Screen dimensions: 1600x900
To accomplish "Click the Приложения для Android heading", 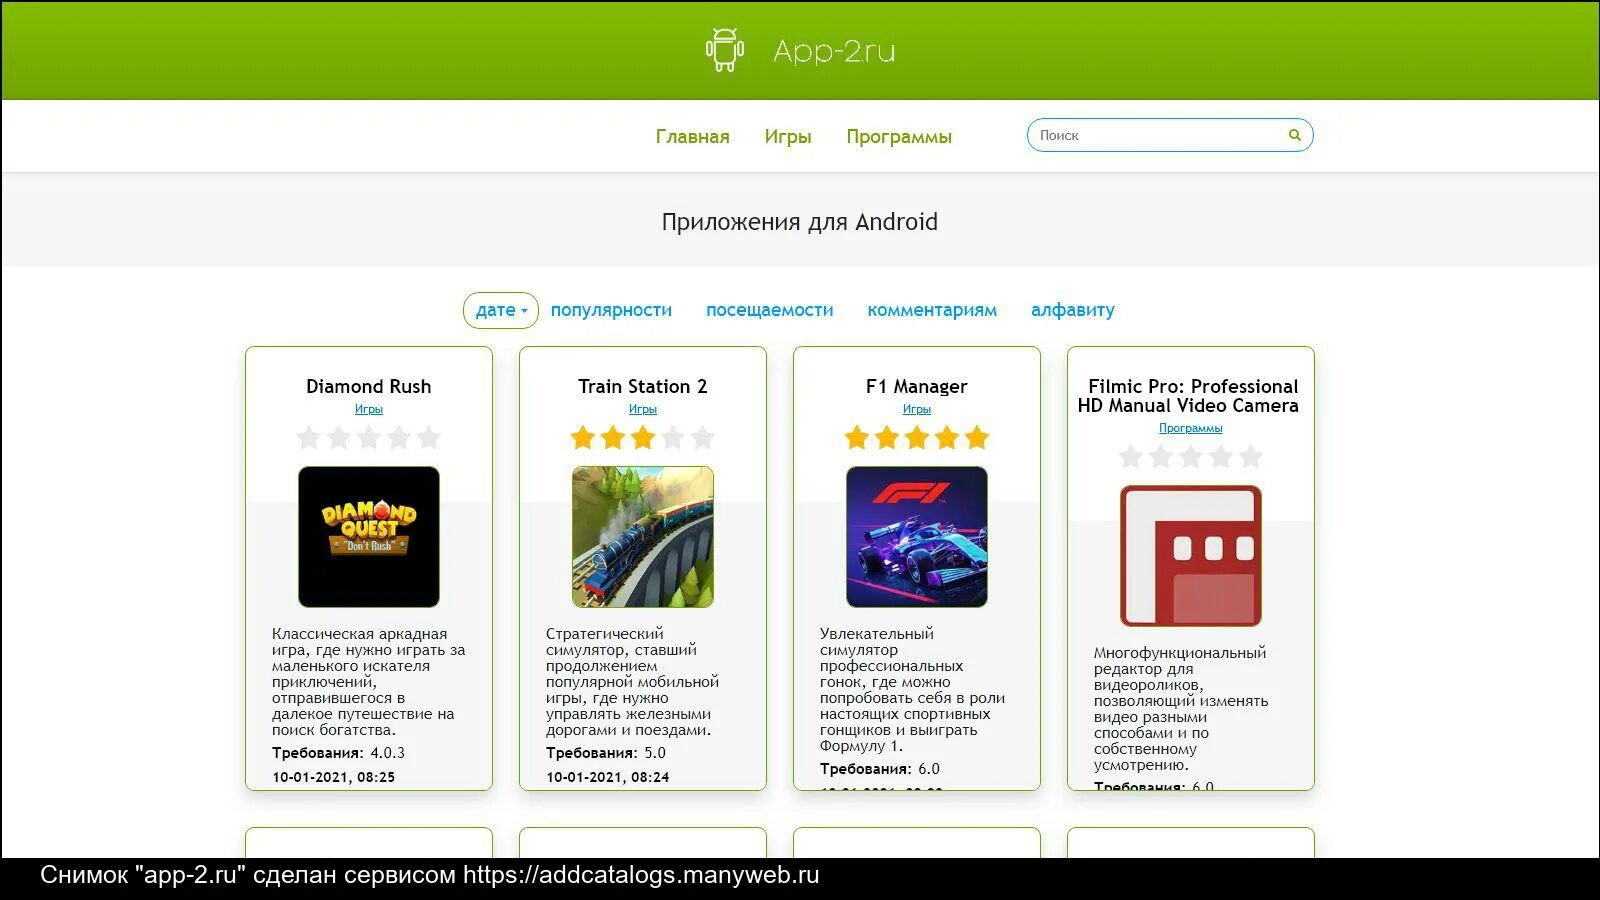I will 800,222.
